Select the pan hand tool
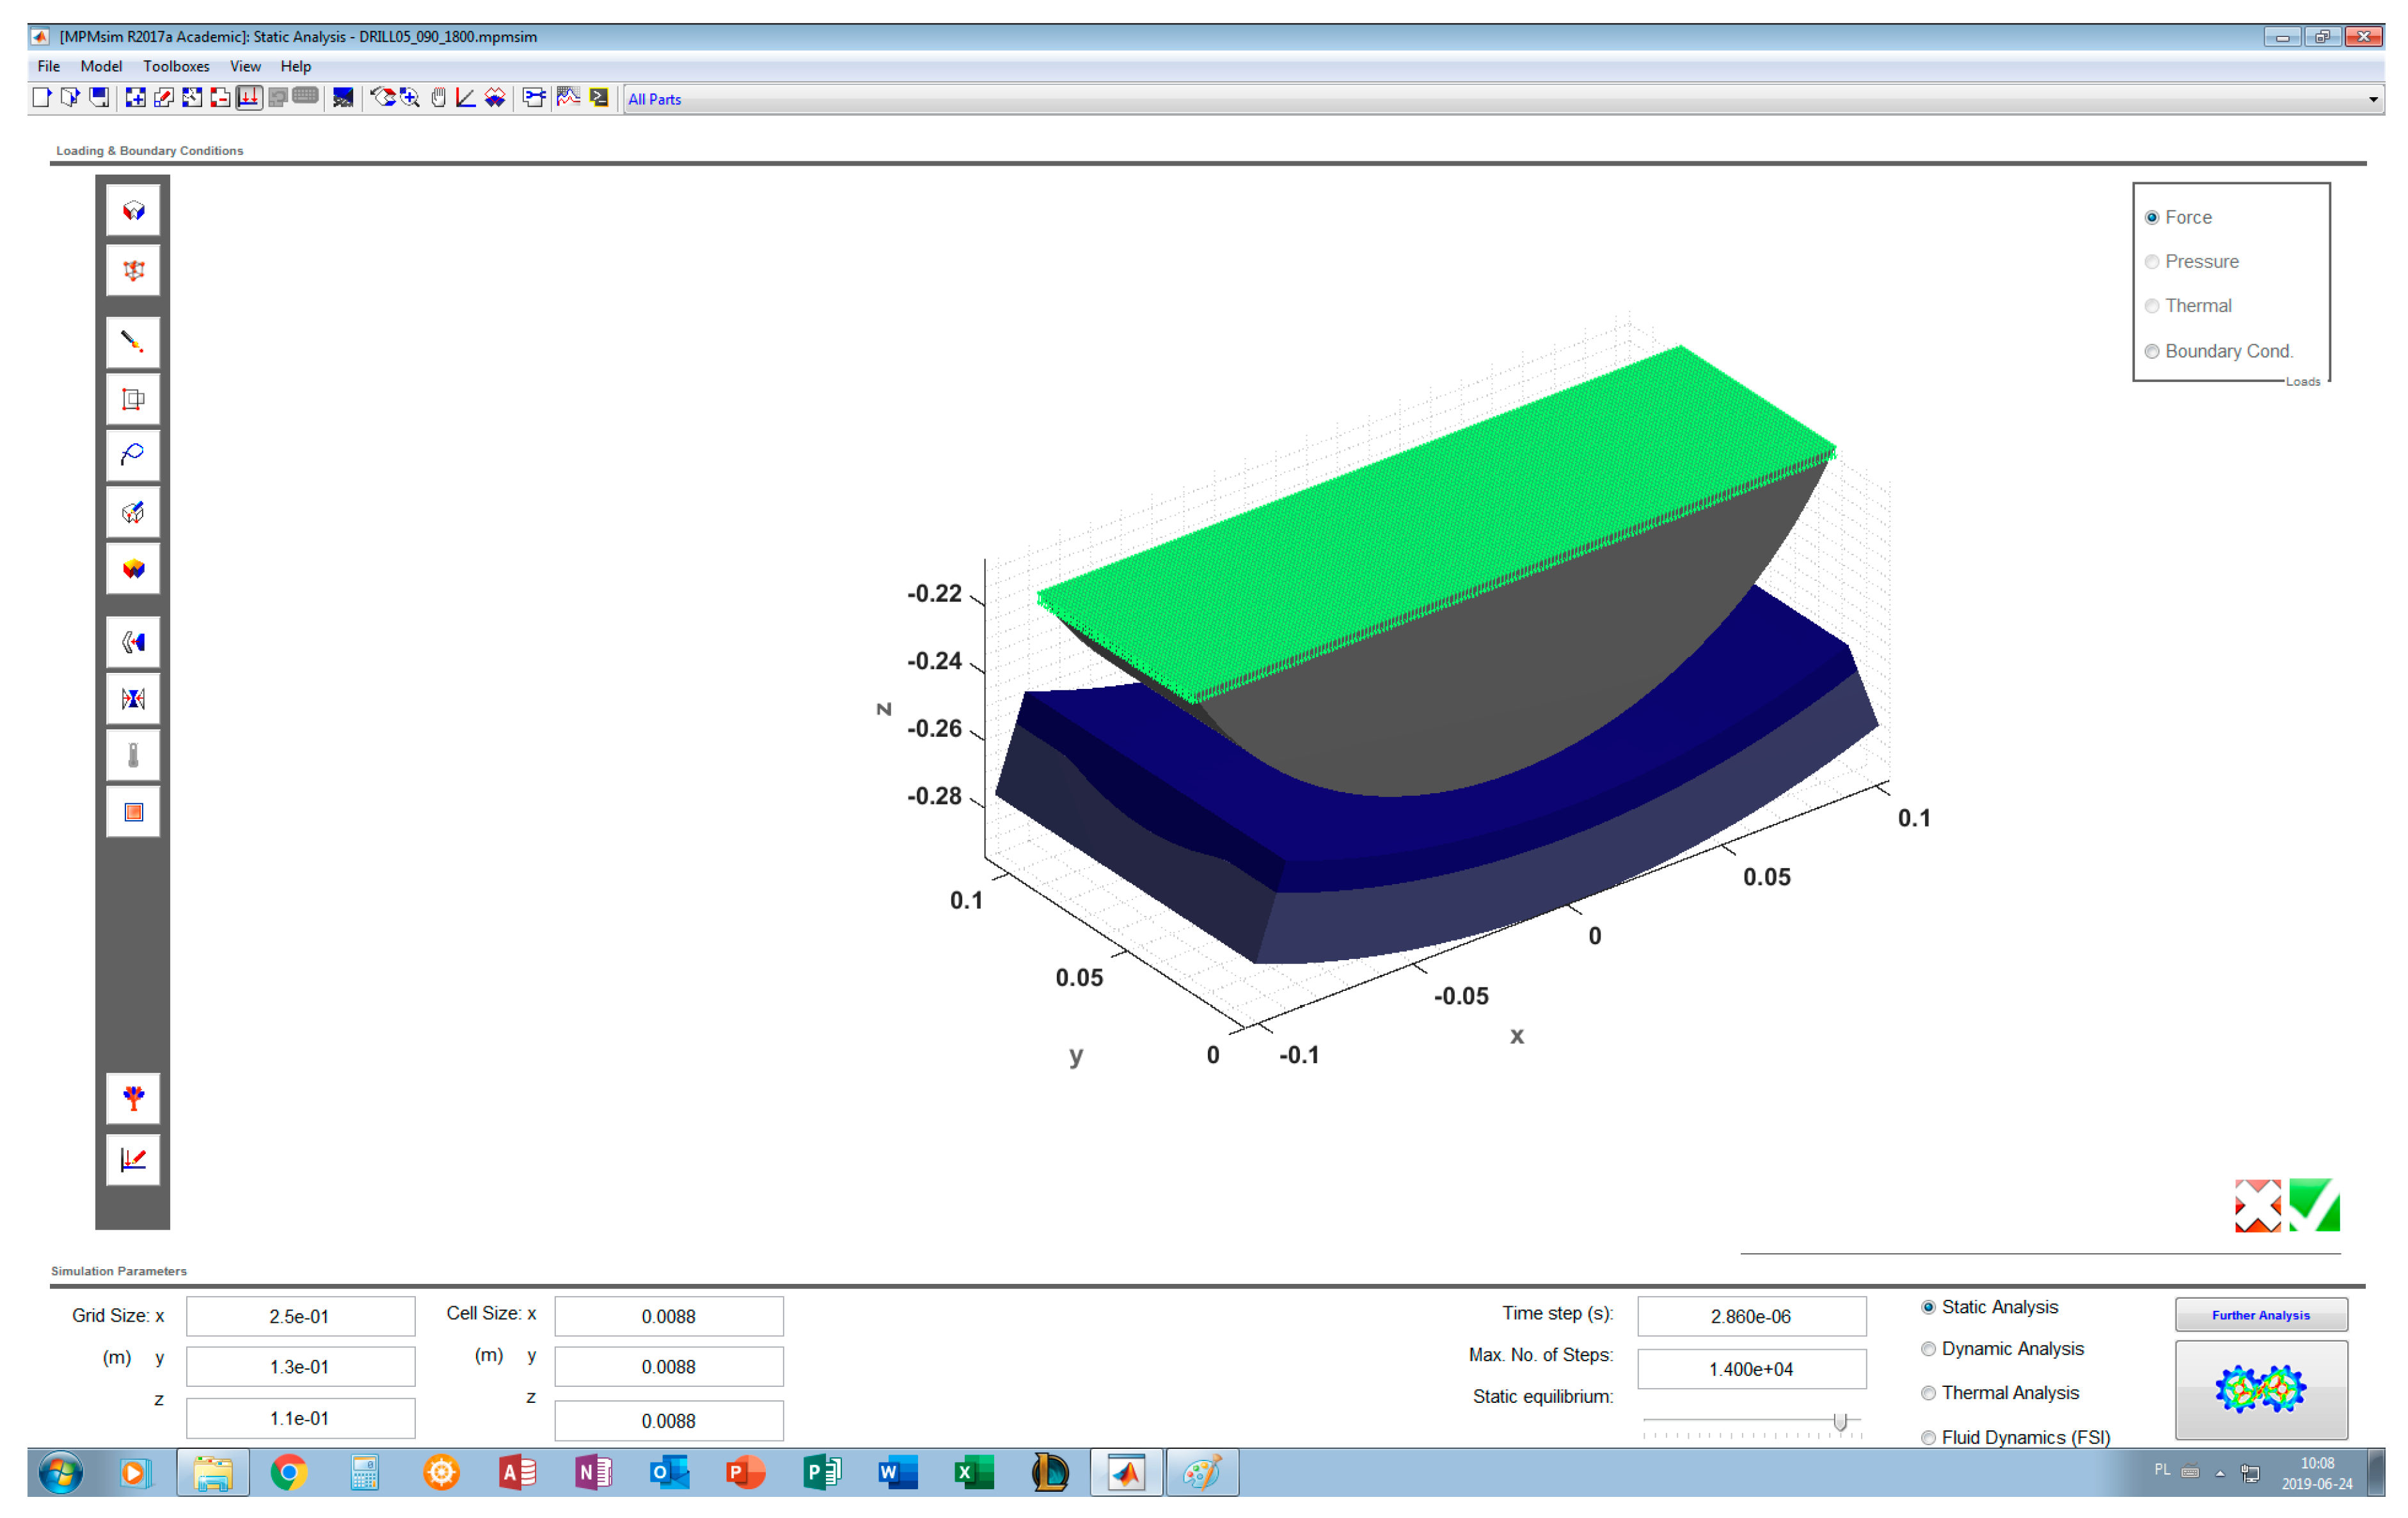 [x=438, y=97]
